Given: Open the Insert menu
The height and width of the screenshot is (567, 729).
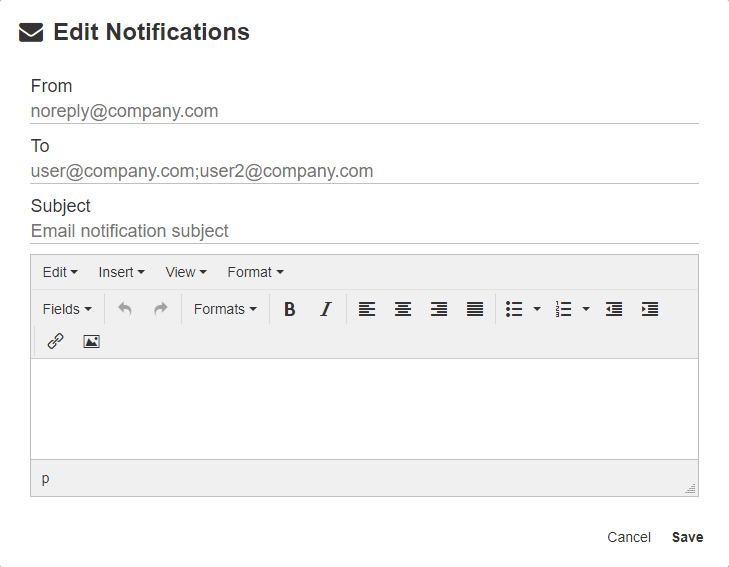Looking at the screenshot, I should point(121,272).
